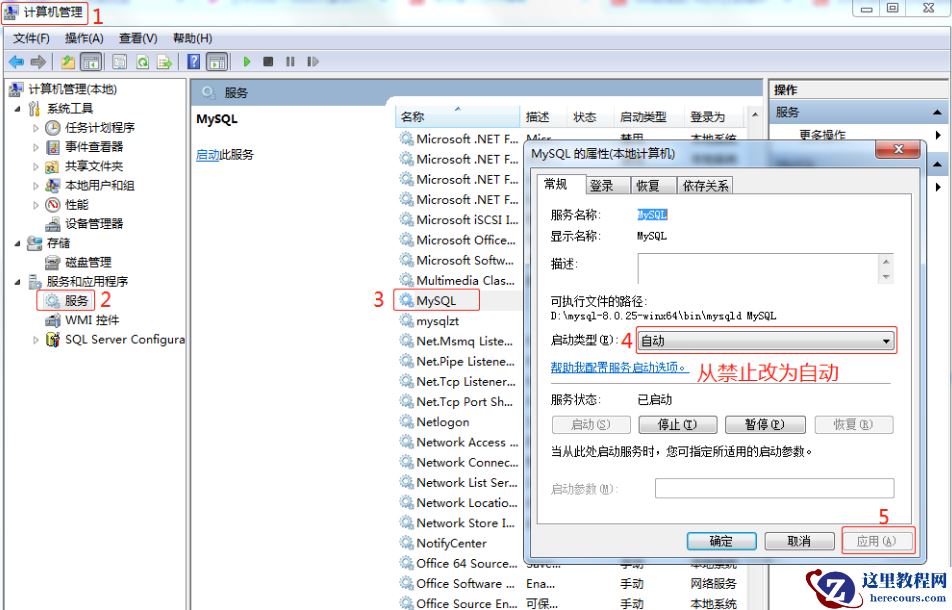The width and height of the screenshot is (952, 610).
Task: Click the 停止 button to stop MySQL
Action: tap(678, 424)
